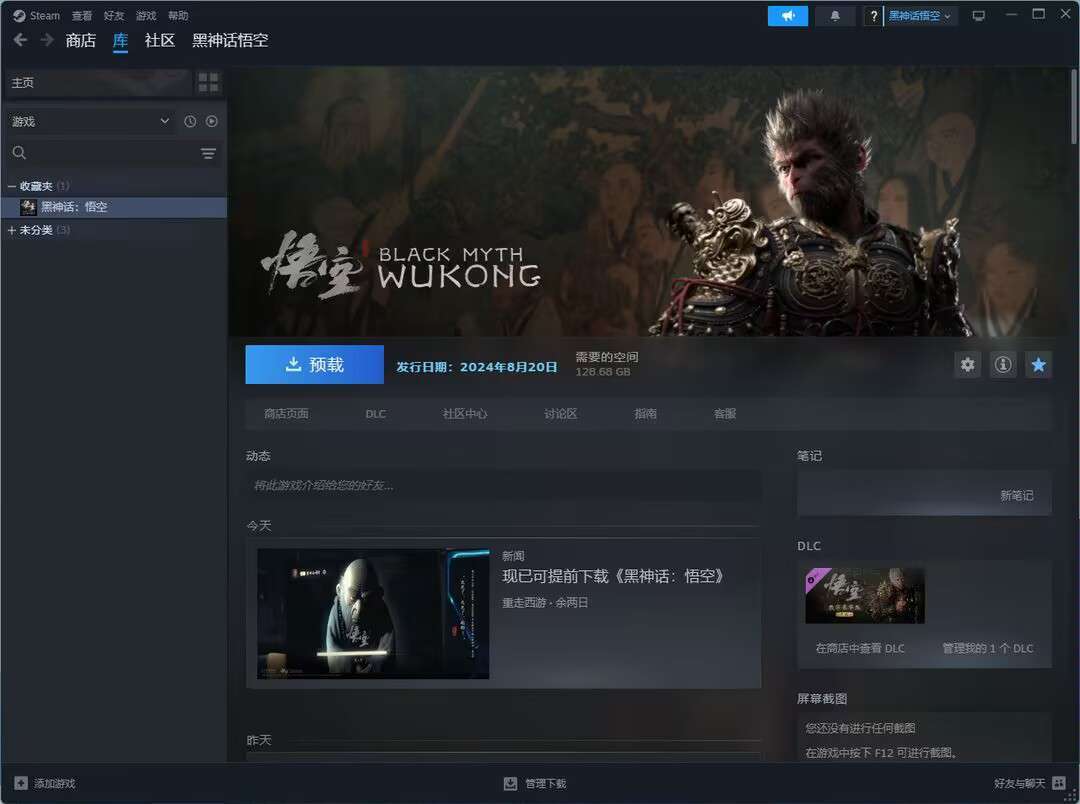Switch to Big Picture mode monitor icon
Viewport: 1080px width, 804px height.
point(978,15)
